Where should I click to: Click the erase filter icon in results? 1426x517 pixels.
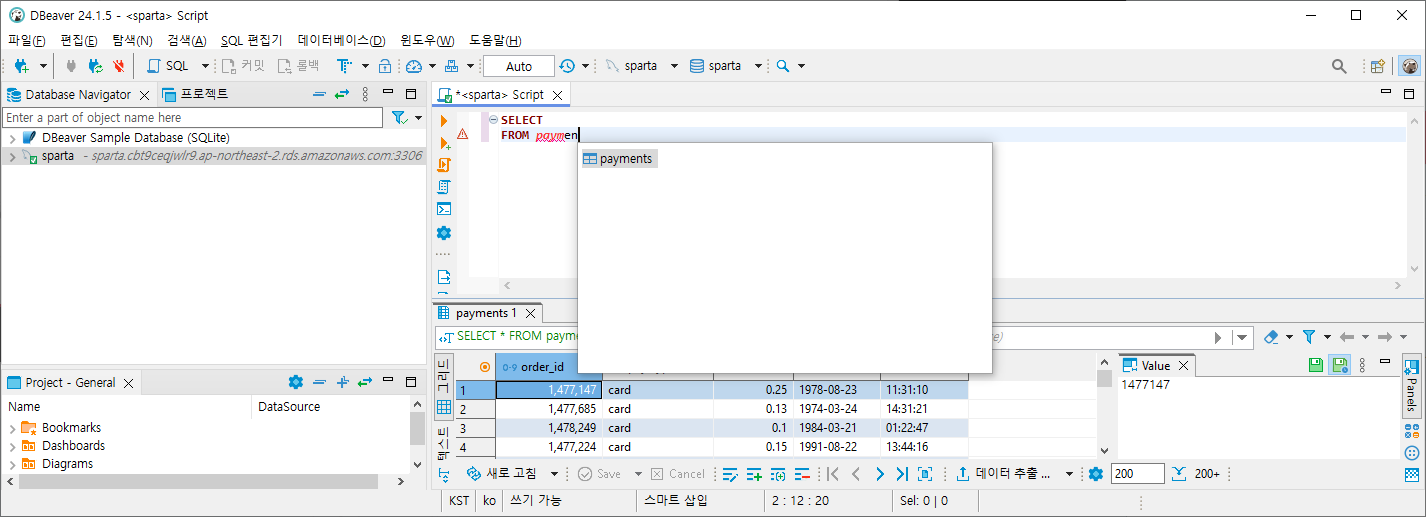pyautogui.click(x=1270, y=337)
